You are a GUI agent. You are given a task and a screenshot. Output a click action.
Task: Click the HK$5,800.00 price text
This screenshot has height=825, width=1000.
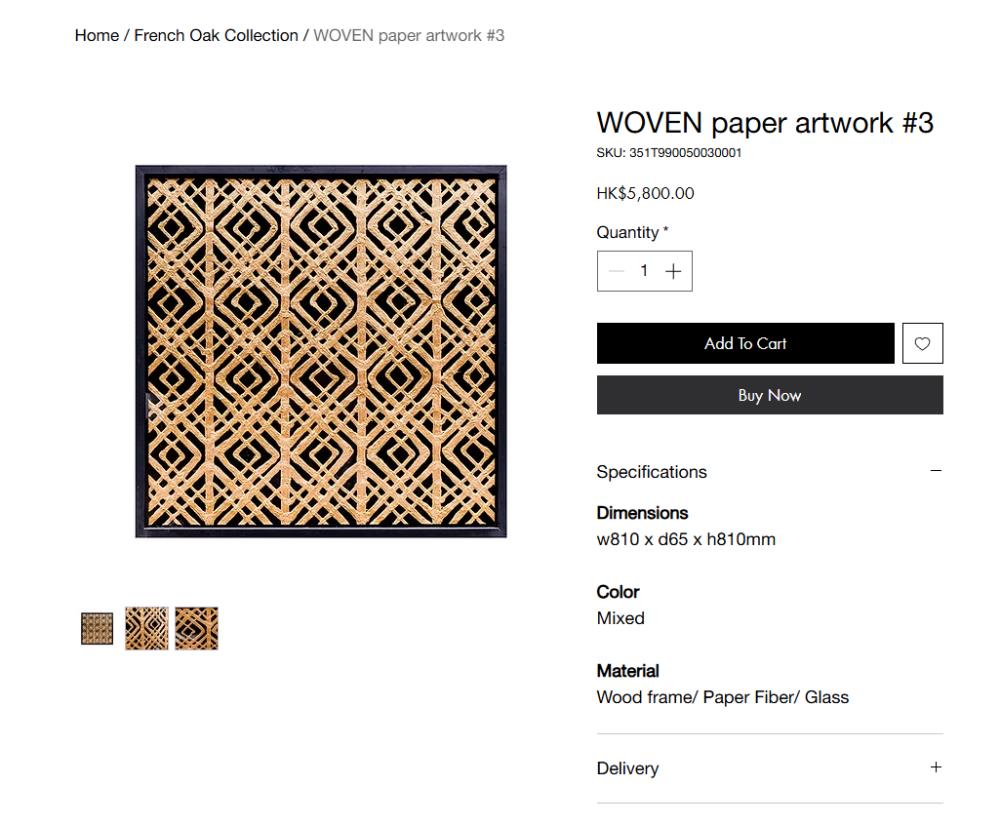point(645,193)
